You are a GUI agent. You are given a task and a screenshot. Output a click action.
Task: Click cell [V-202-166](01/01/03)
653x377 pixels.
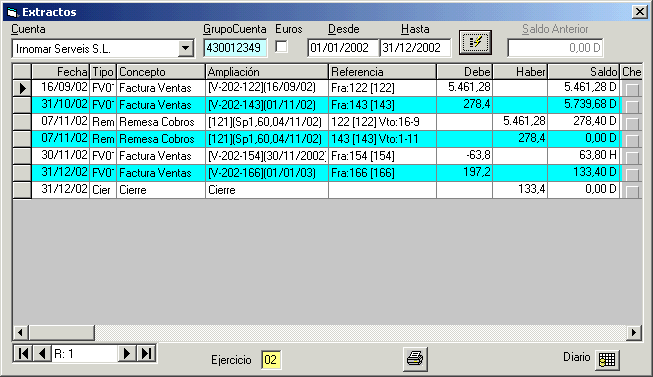pyautogui.click(x=267, y=173)
